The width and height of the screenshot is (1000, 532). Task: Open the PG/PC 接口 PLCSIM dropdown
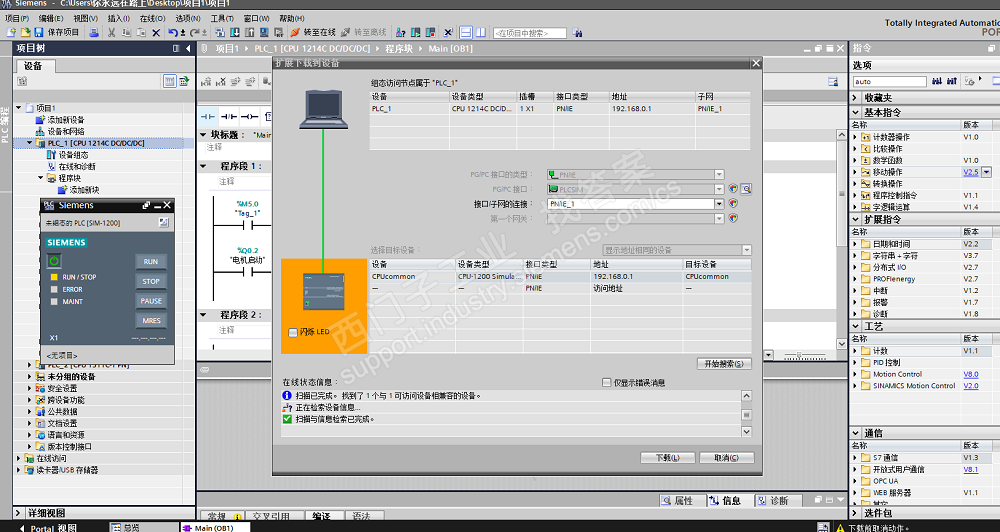point(719,189)
